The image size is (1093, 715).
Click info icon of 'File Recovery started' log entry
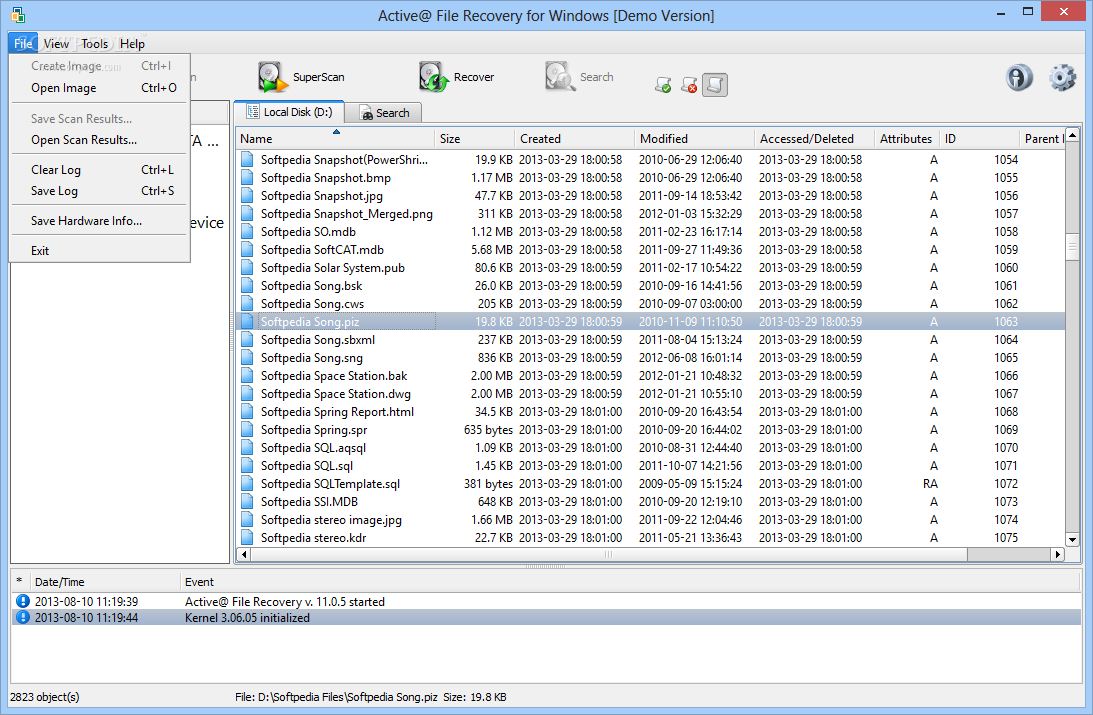(23, 601)
